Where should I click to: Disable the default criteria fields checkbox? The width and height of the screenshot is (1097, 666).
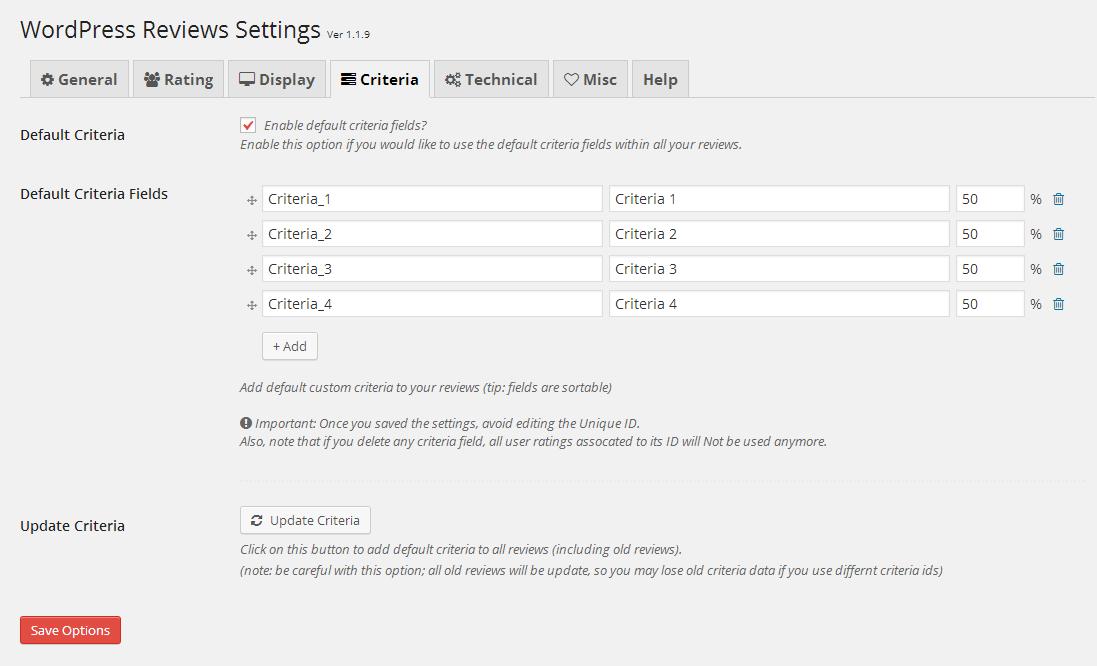248,125
